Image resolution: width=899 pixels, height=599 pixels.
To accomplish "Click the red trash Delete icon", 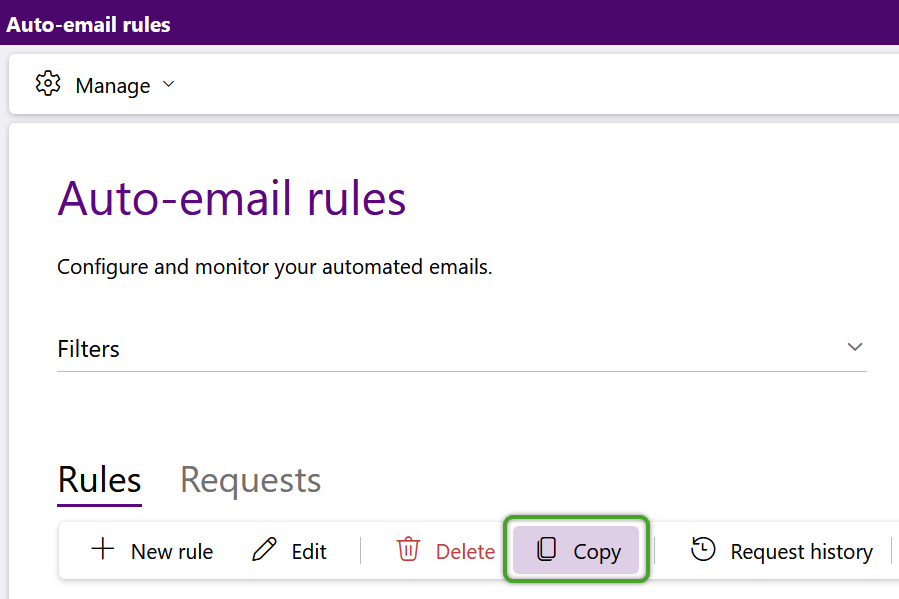I will tap(408, 549).
